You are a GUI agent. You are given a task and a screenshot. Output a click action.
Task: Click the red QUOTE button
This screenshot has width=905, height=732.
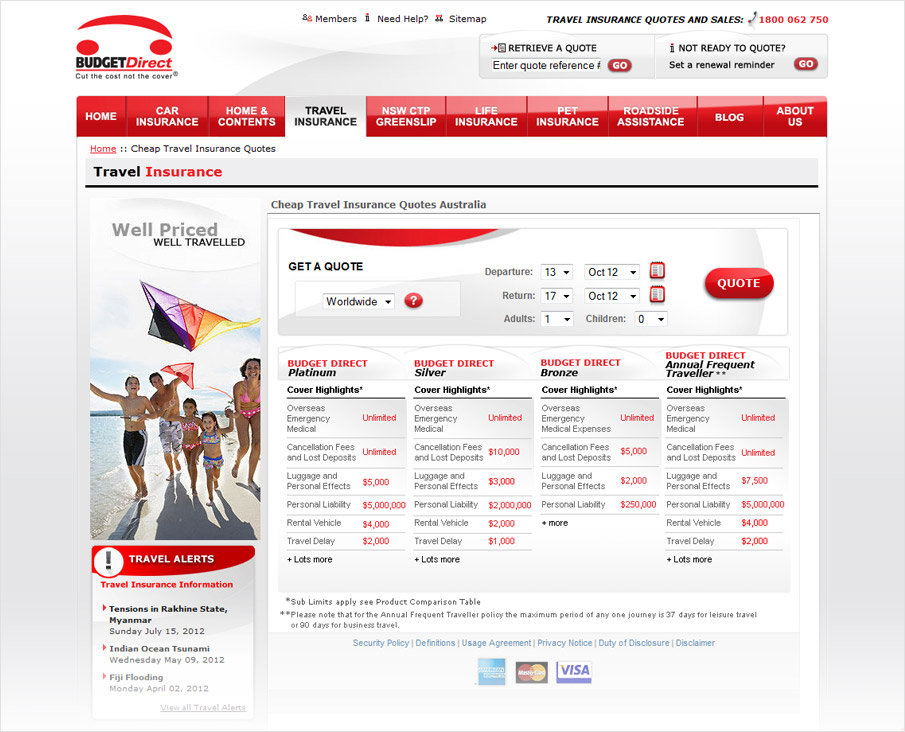tap(738, 283)
